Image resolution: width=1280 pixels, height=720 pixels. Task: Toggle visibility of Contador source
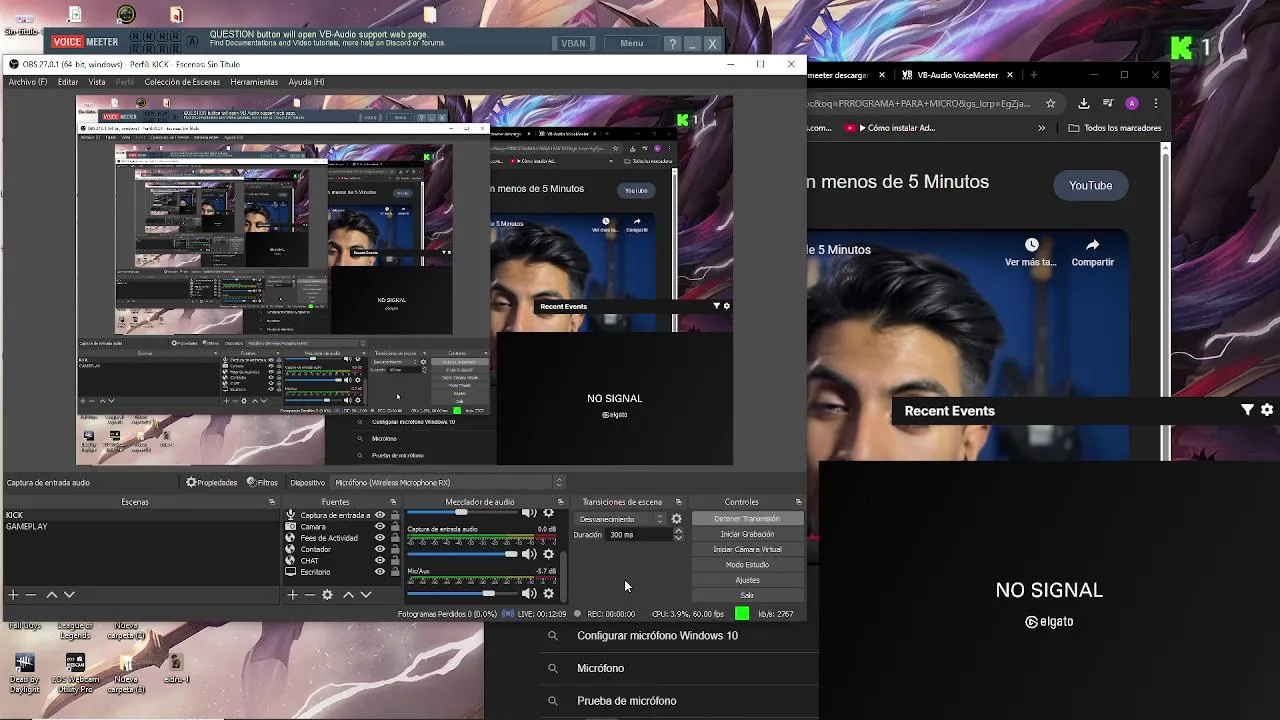[x=380, y=549]
